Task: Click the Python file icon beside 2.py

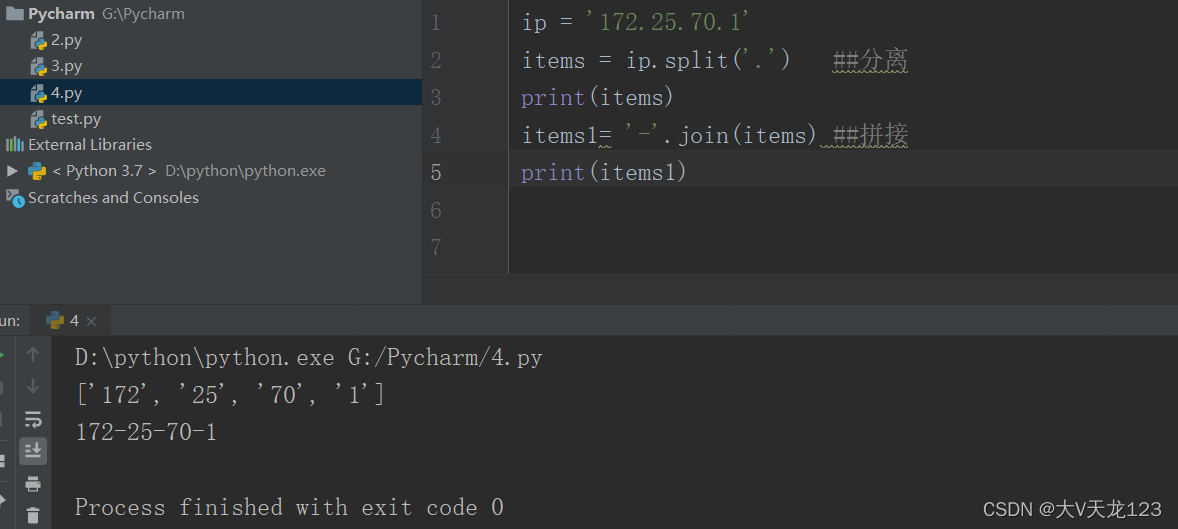Action: [38, 41]
